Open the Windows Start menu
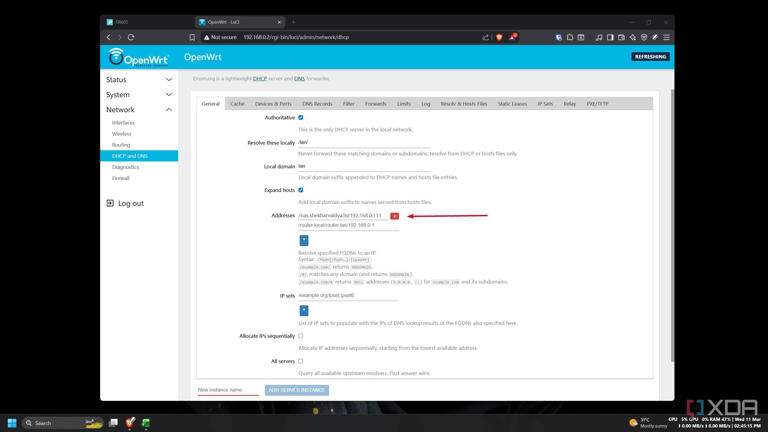The height and width of the screenshot is (432, 768). coord(12,423)
